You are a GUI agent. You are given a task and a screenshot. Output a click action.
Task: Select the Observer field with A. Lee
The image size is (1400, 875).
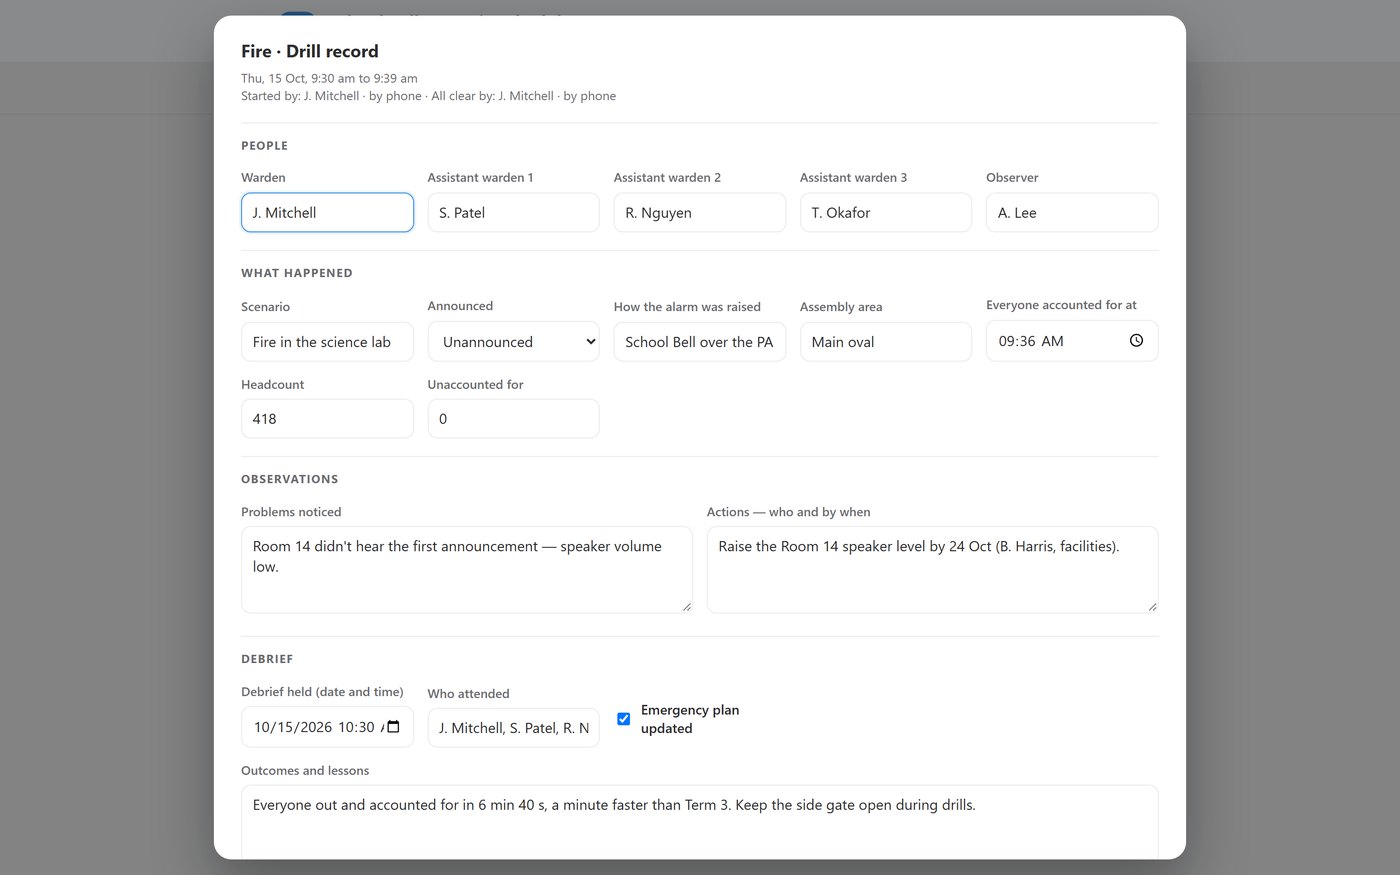point(1072,213)
